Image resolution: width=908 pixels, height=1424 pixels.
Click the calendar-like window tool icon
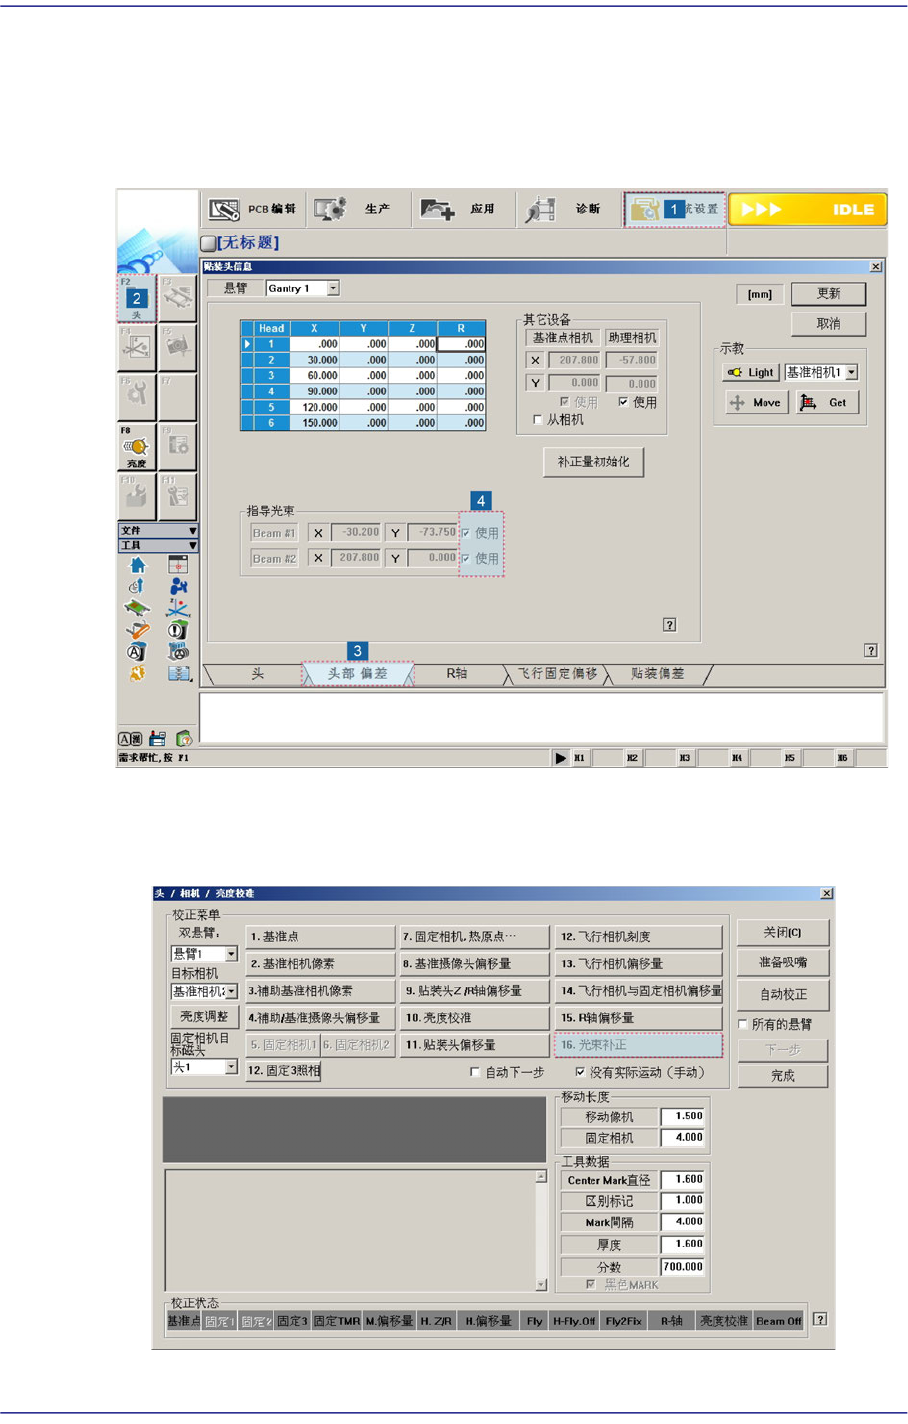point(178,566)
